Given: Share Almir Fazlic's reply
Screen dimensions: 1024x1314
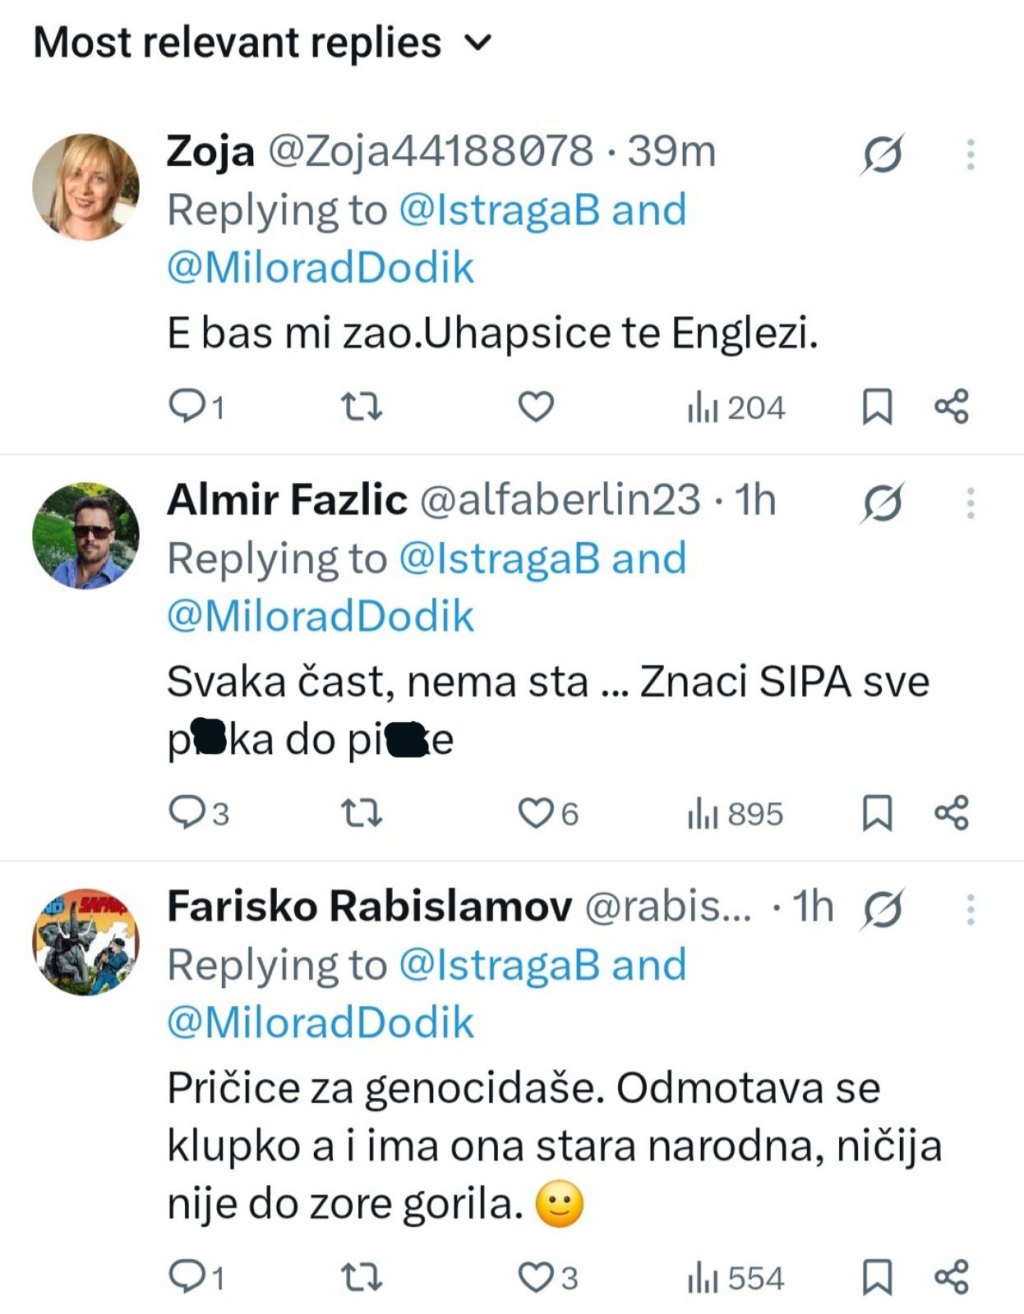Looking at the screenshot, I should [x=952, y=814].
